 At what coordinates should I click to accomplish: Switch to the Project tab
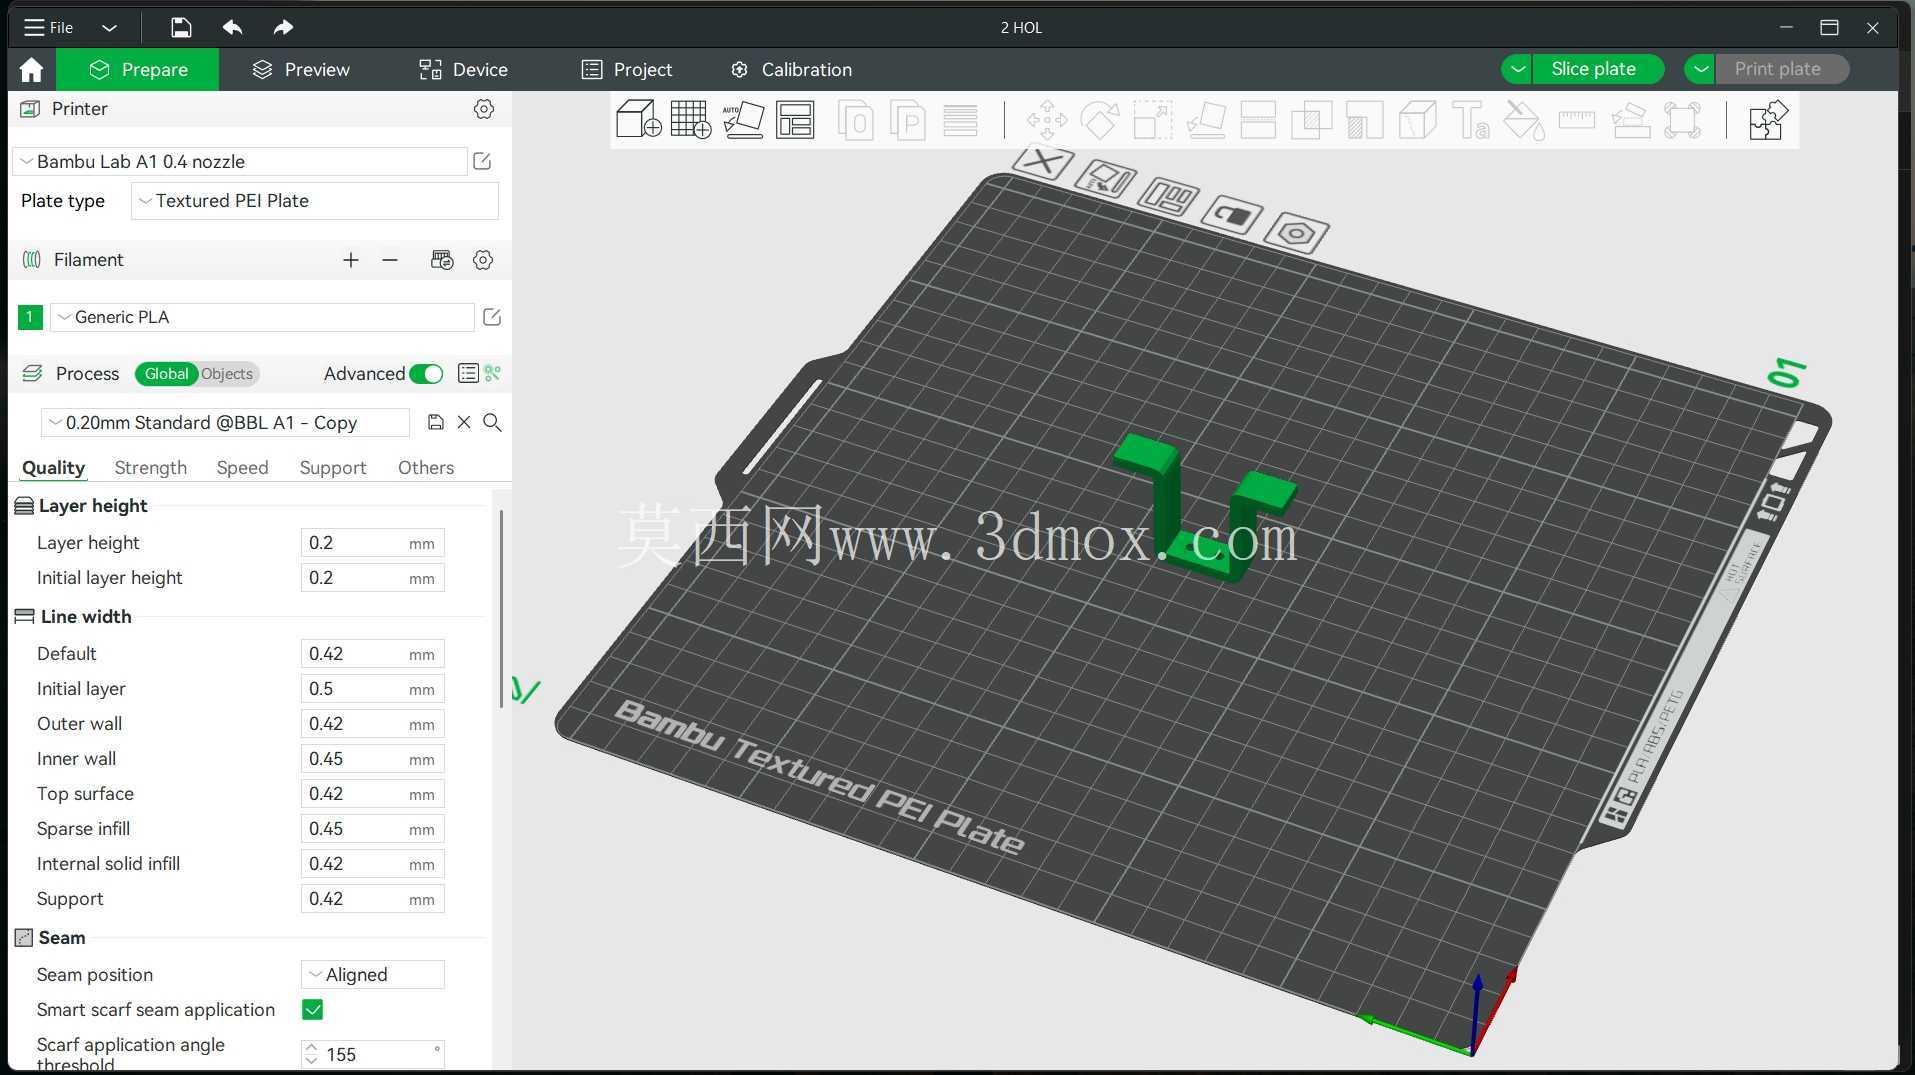[x=627, y=70]
